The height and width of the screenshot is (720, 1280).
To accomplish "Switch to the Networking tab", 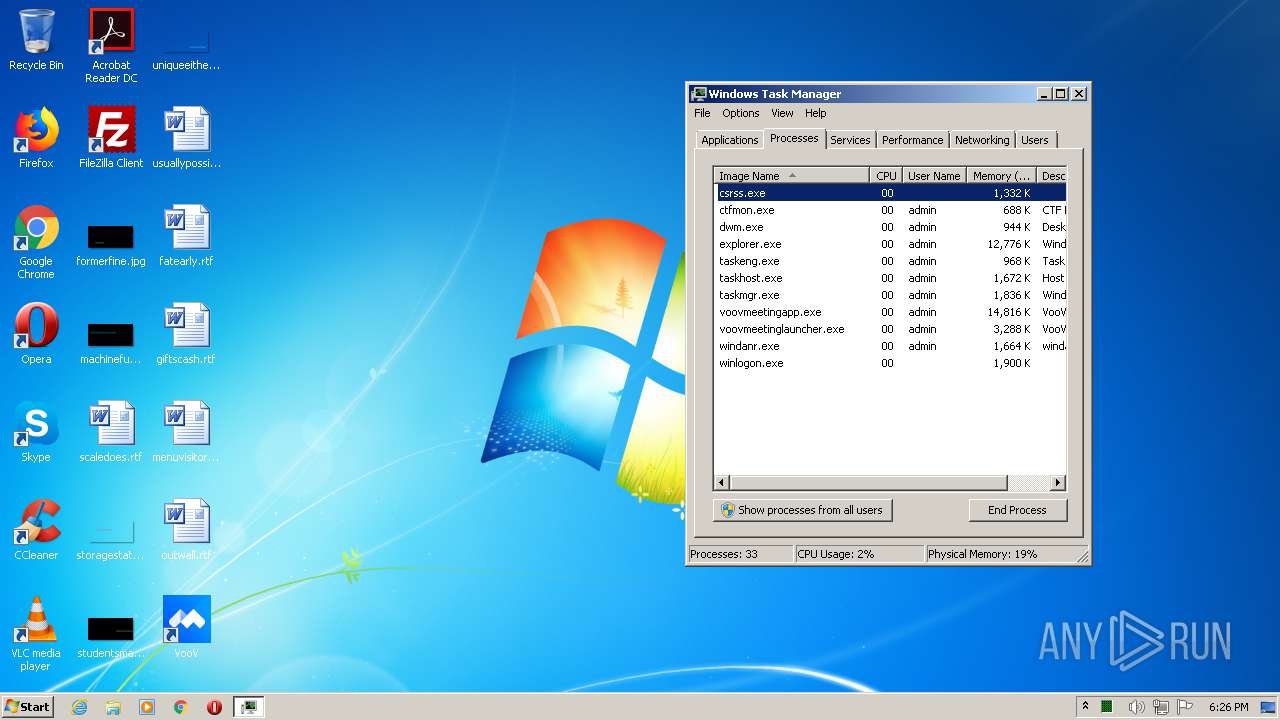I will pyautogui.click(x=982, y=140).
